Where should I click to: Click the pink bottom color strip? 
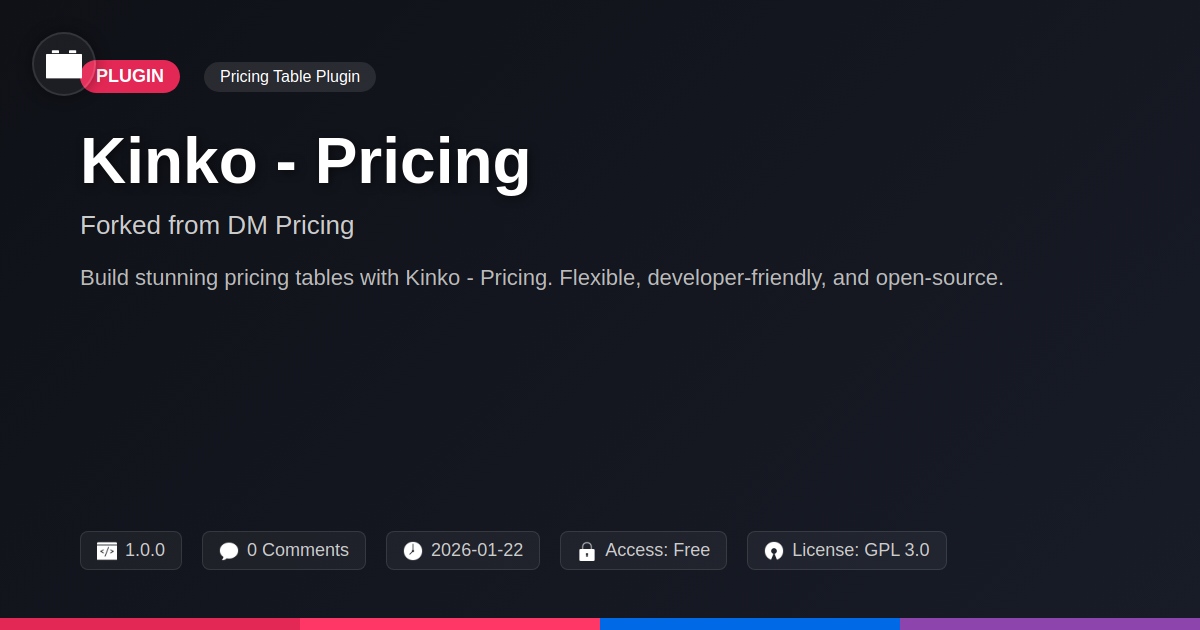(450, 624)
